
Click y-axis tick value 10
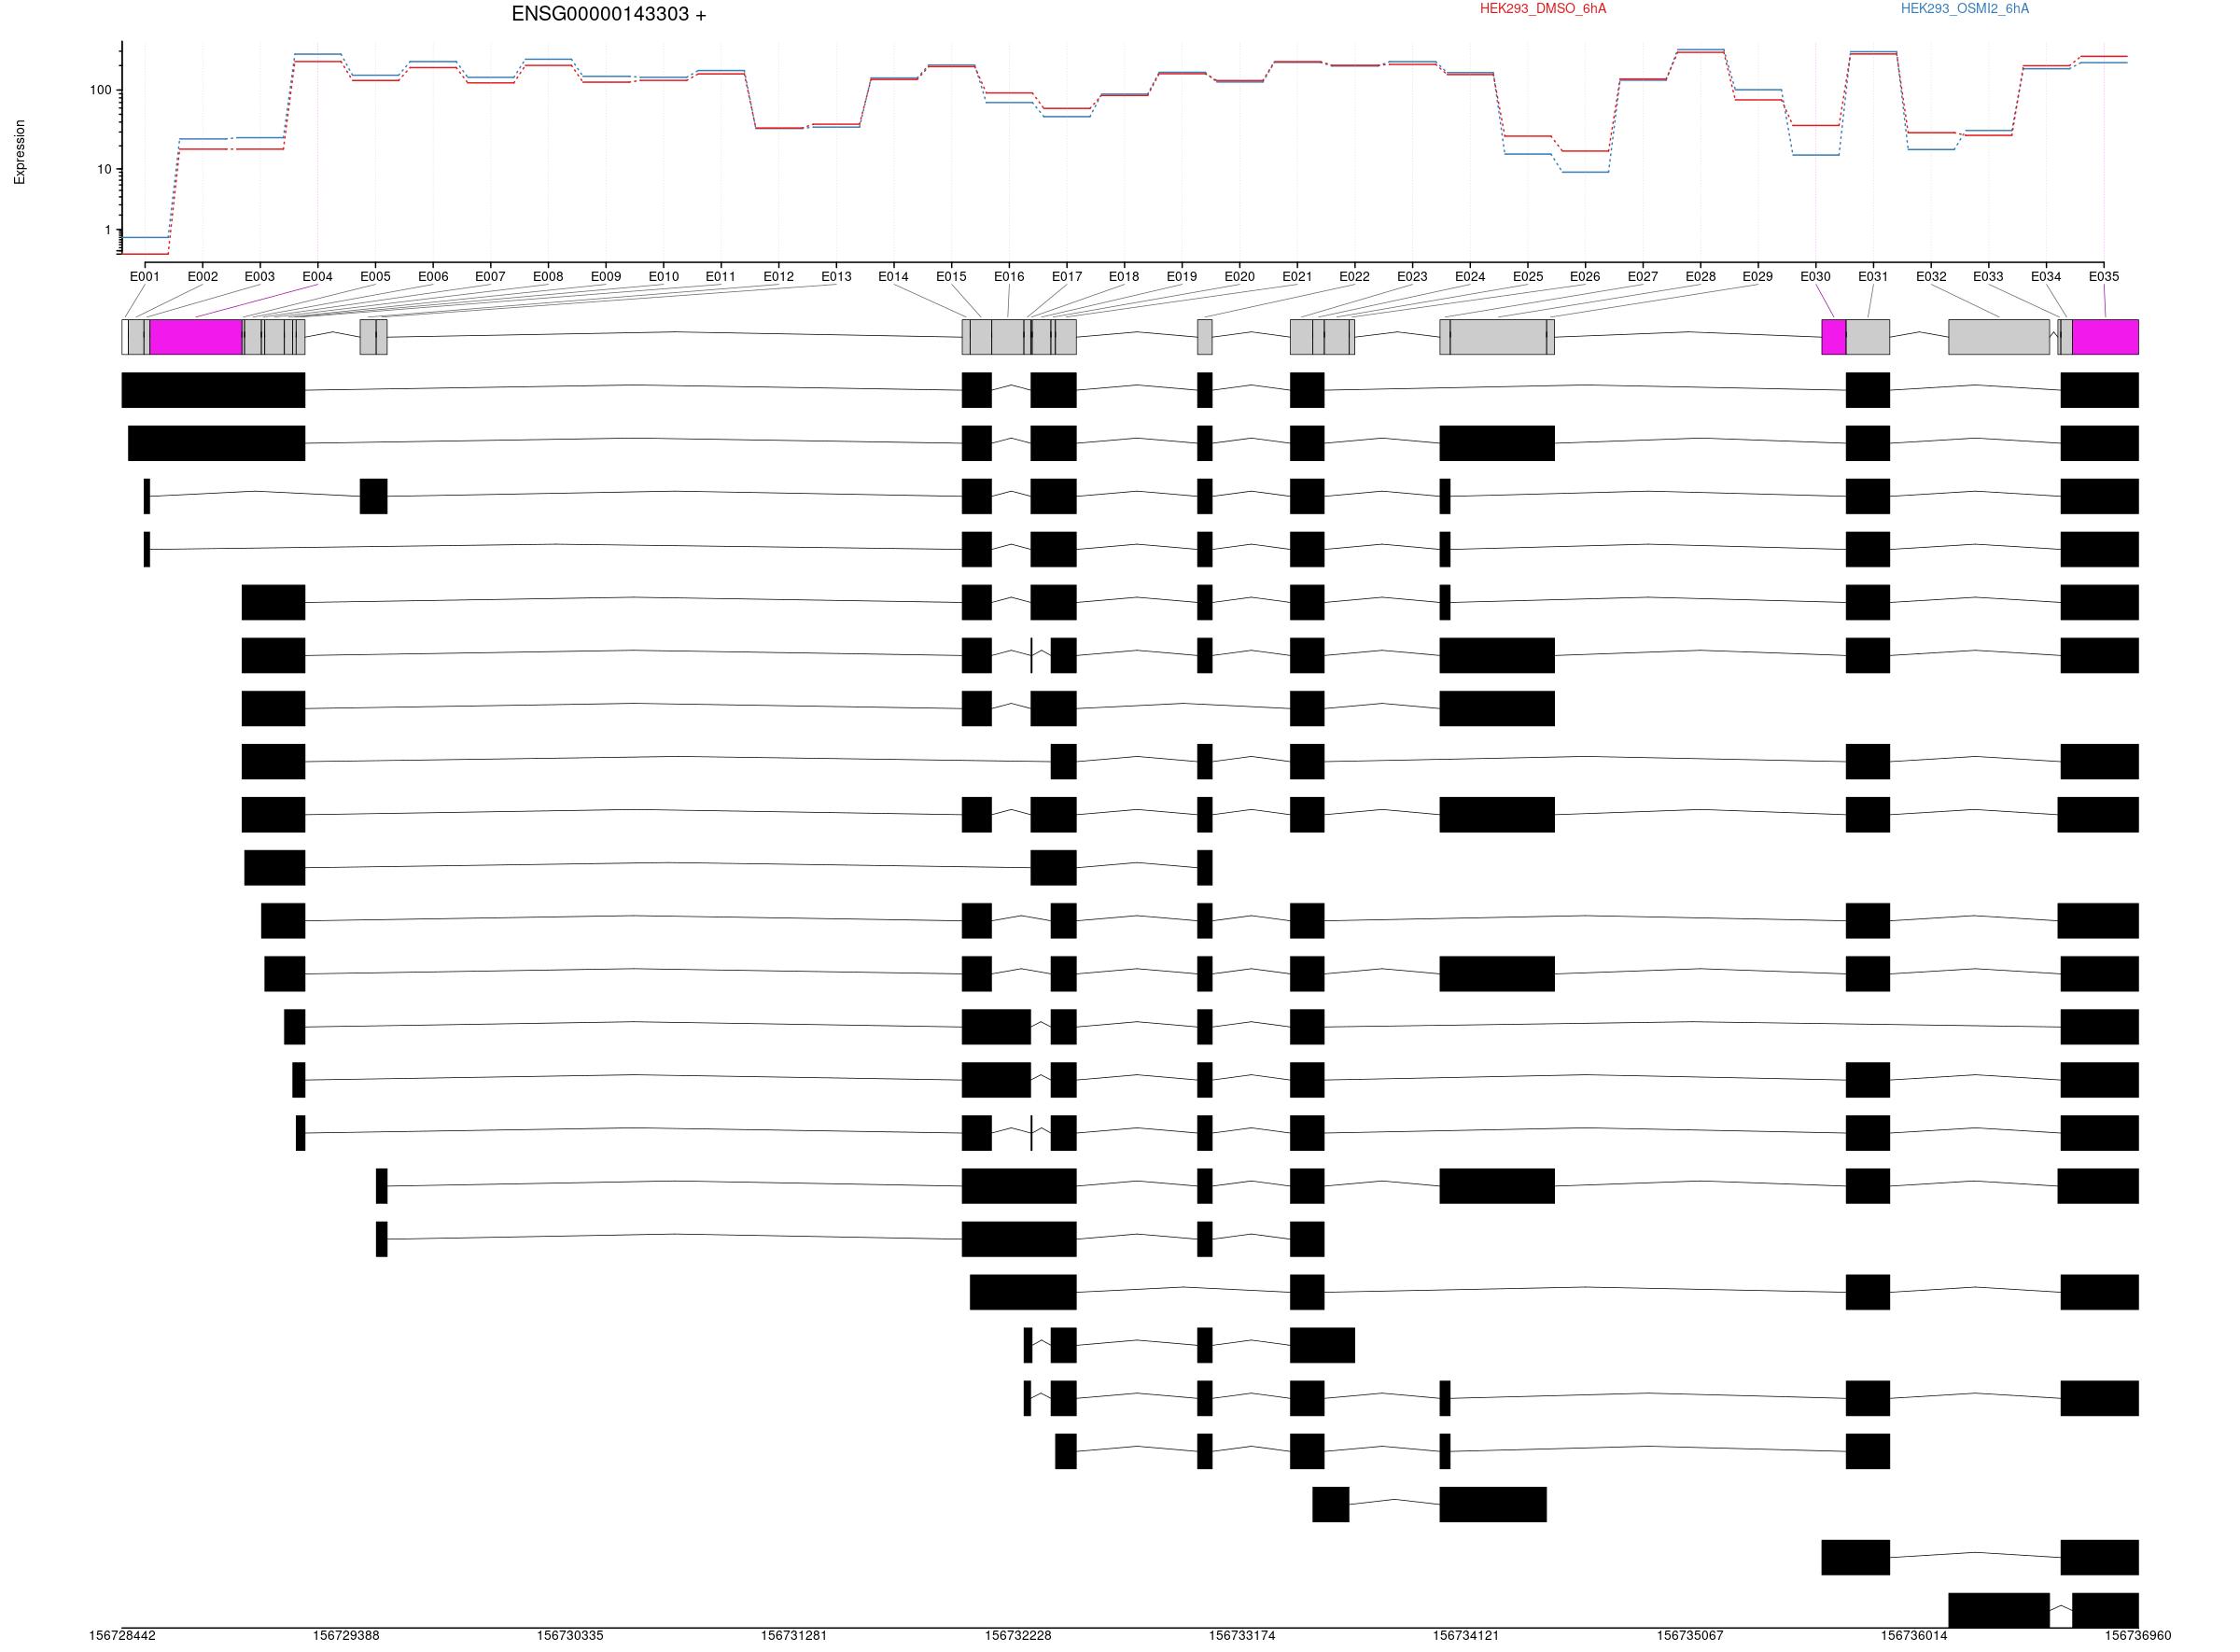[104, 170]
